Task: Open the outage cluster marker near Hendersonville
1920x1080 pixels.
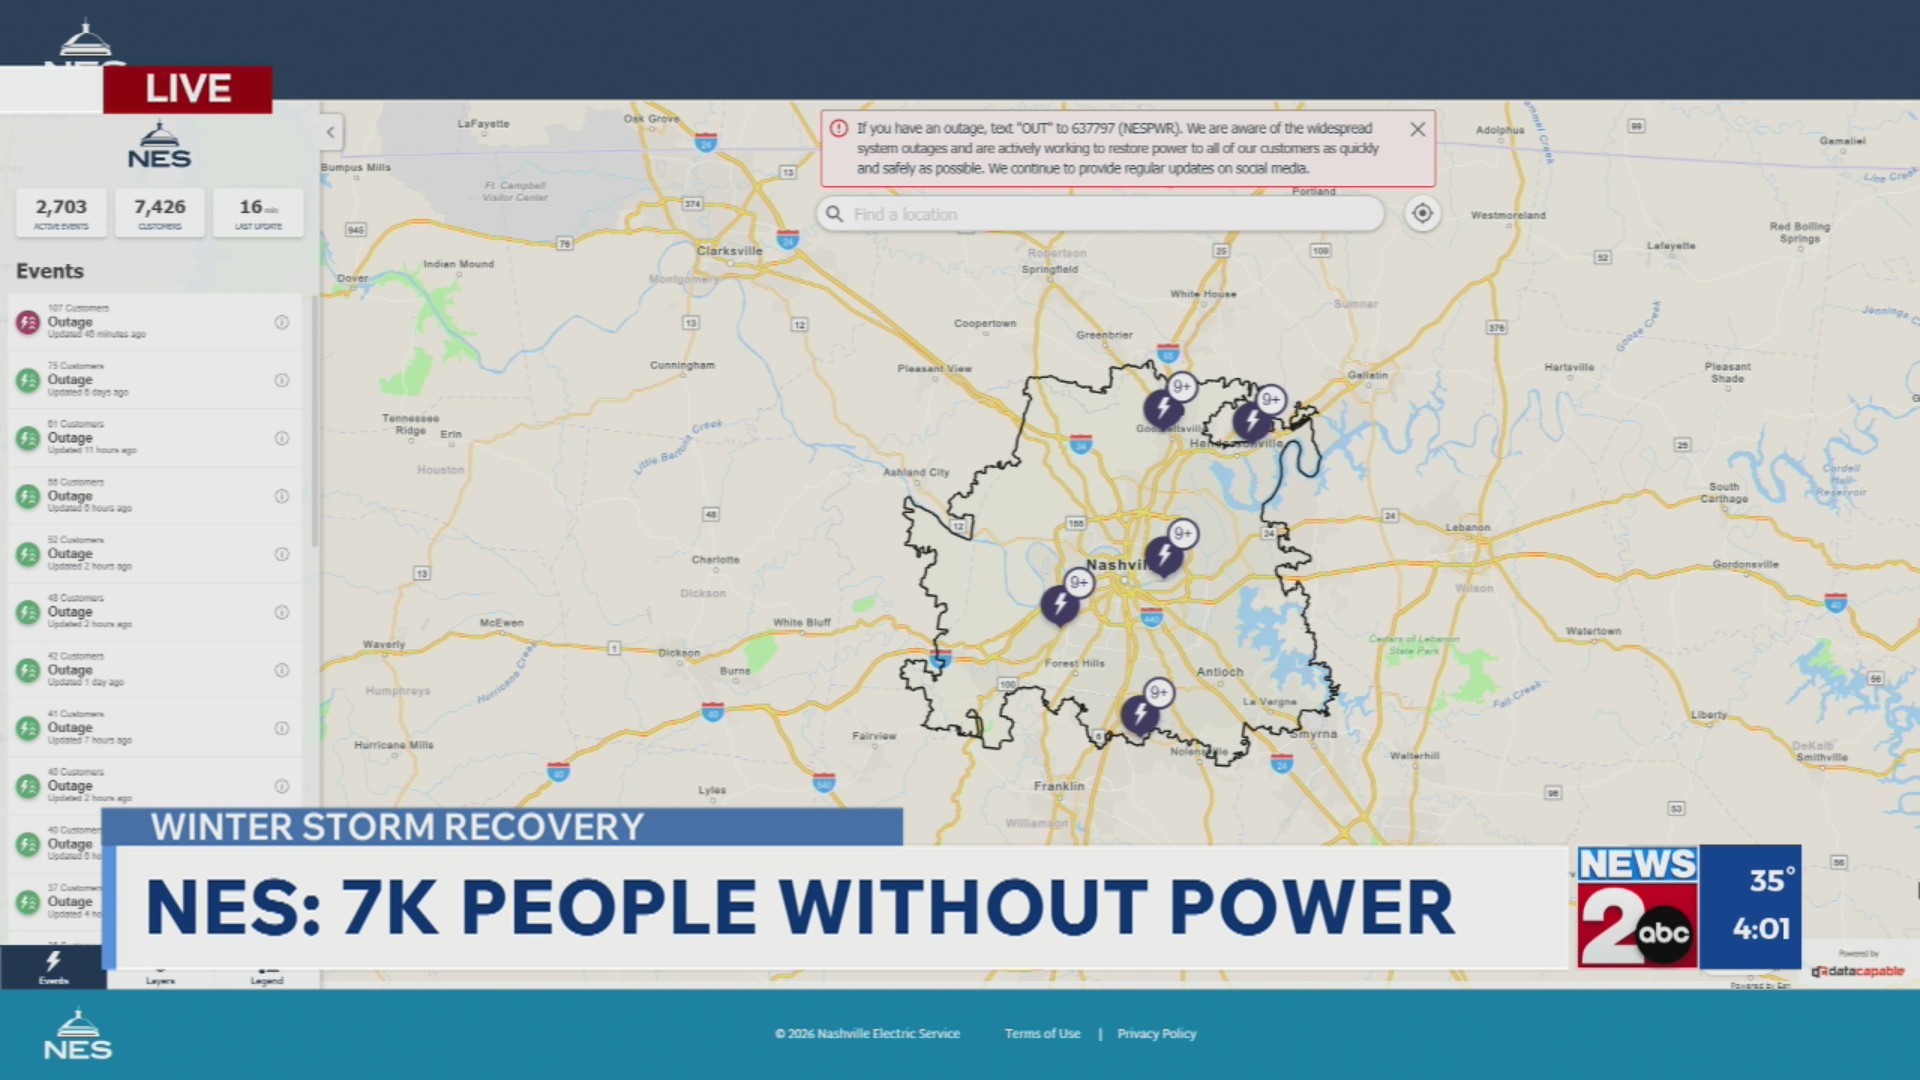Action: point(1251,421)
